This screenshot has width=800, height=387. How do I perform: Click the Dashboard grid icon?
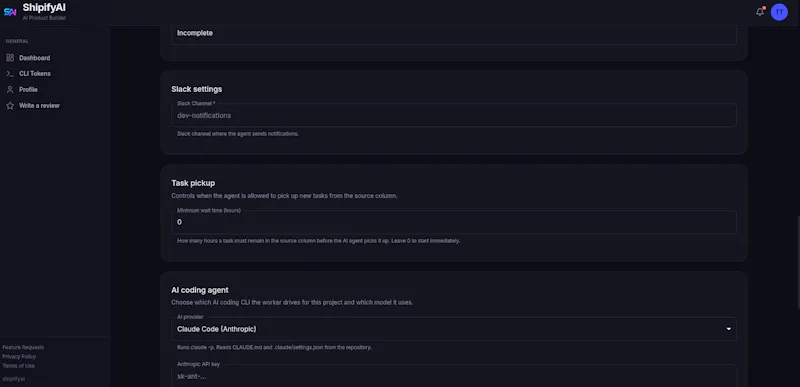(x=10, y=58)
